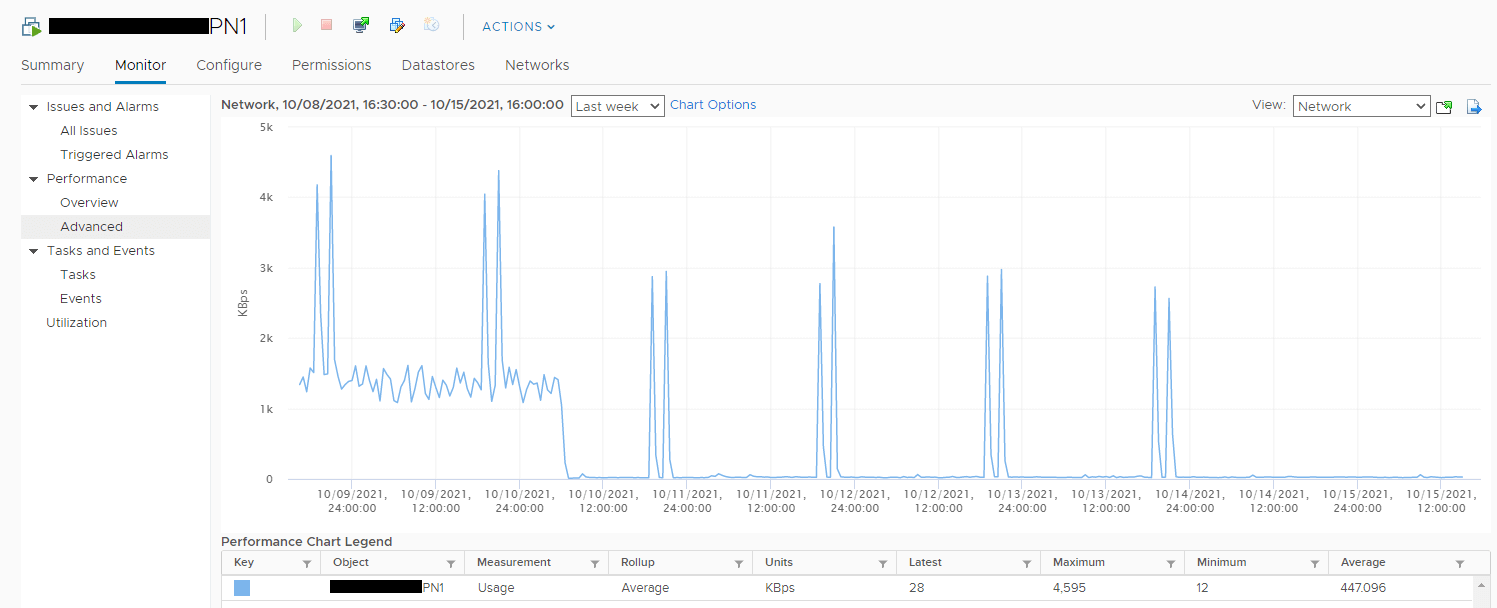Click the blue legend key color swatch
This screenshot has width=1497, height=608.
coord(242,588)
